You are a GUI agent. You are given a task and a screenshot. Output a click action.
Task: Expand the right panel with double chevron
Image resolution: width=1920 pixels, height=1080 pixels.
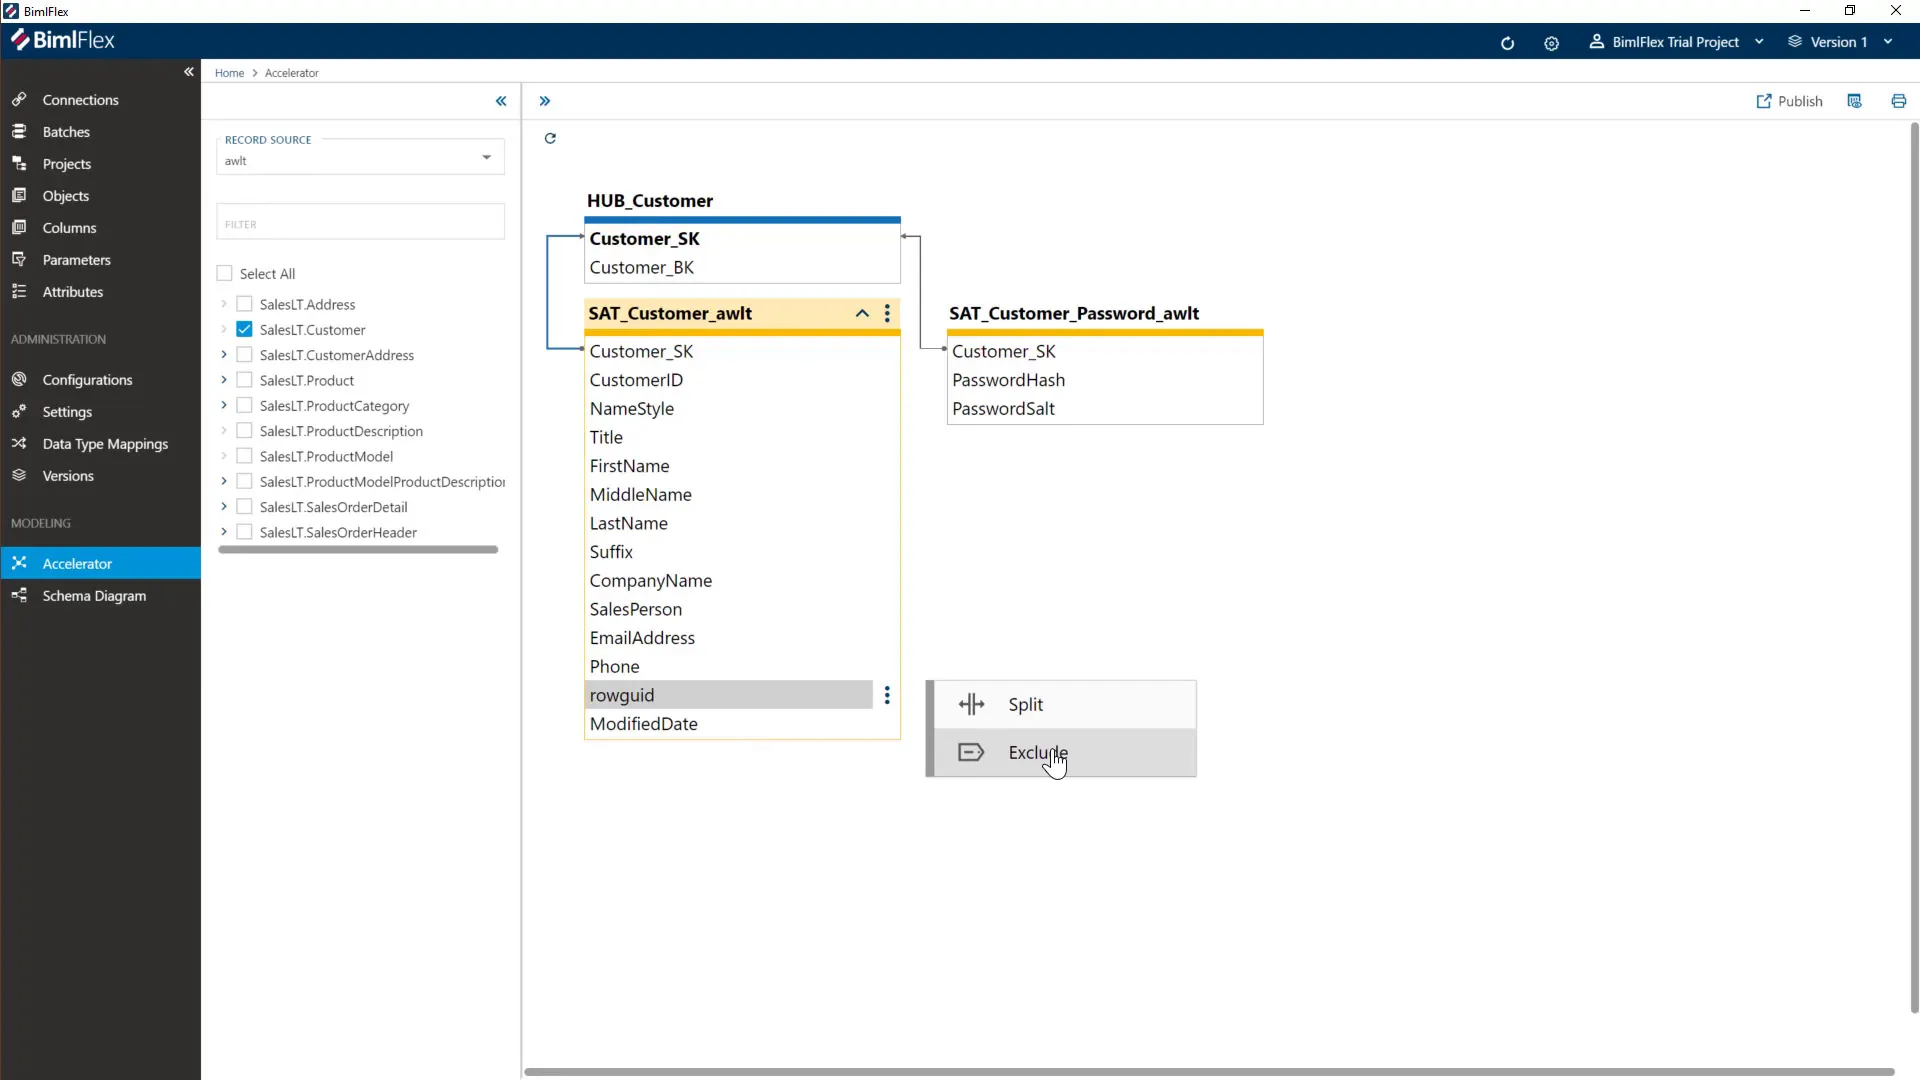[x=545, y=101]
